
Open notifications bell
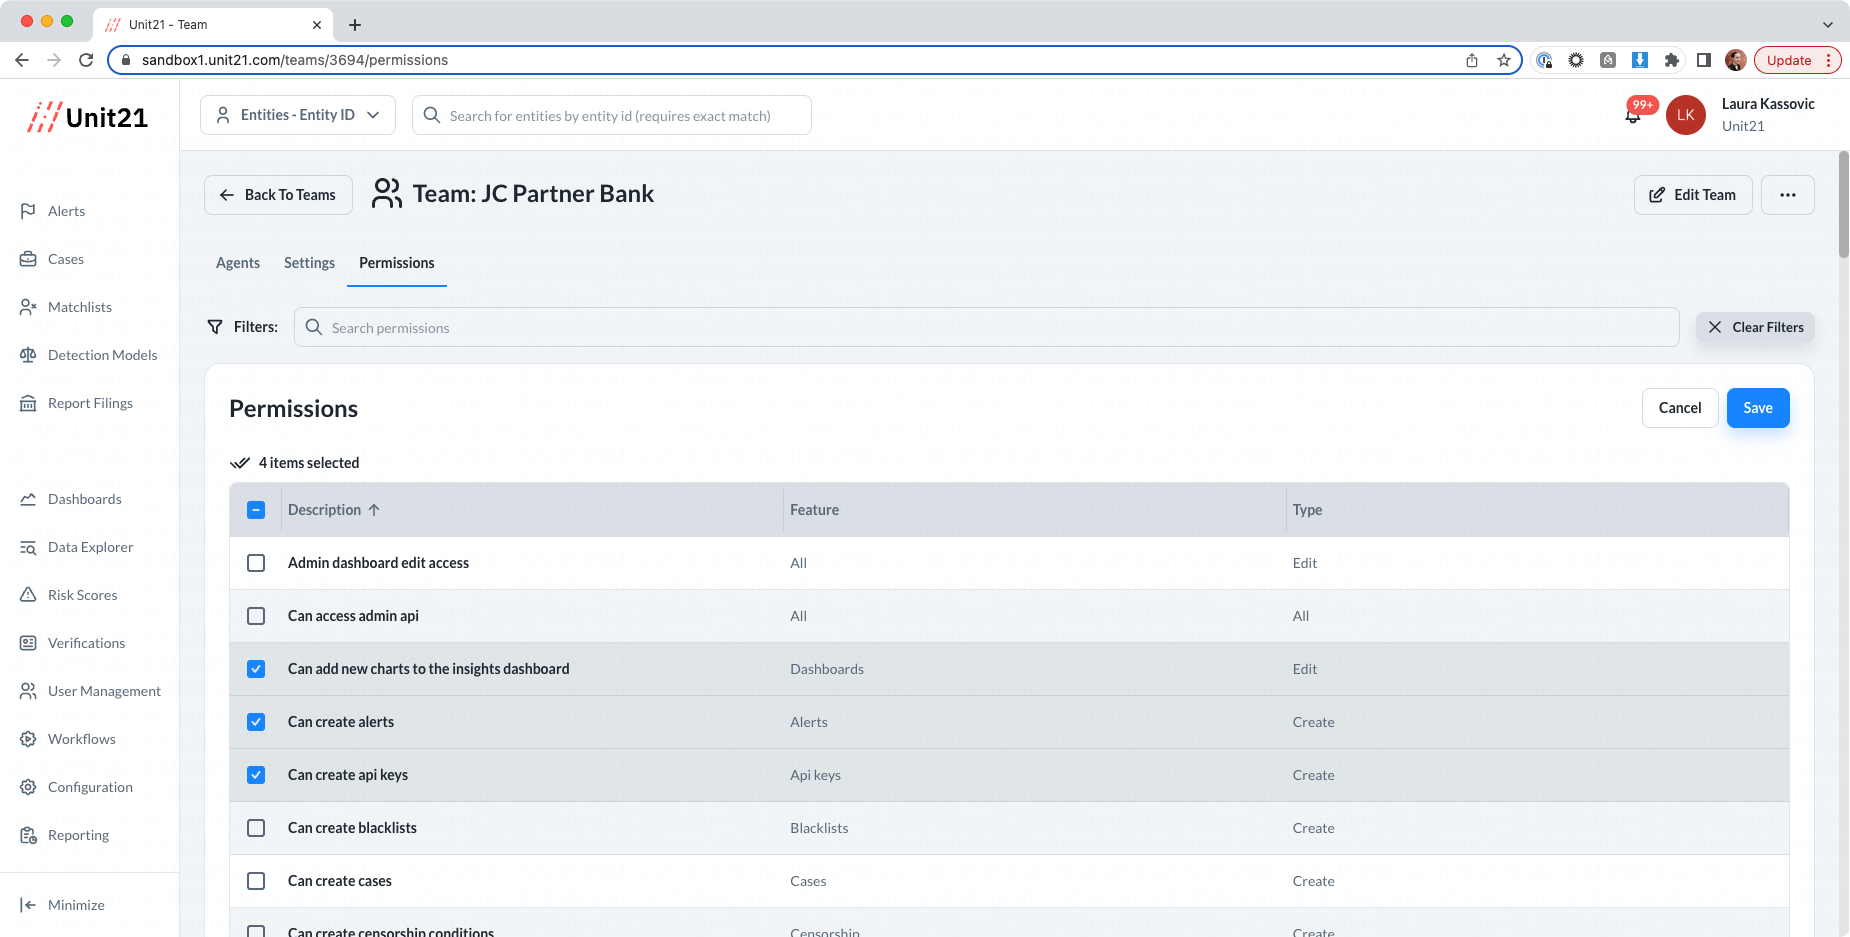1633,115
